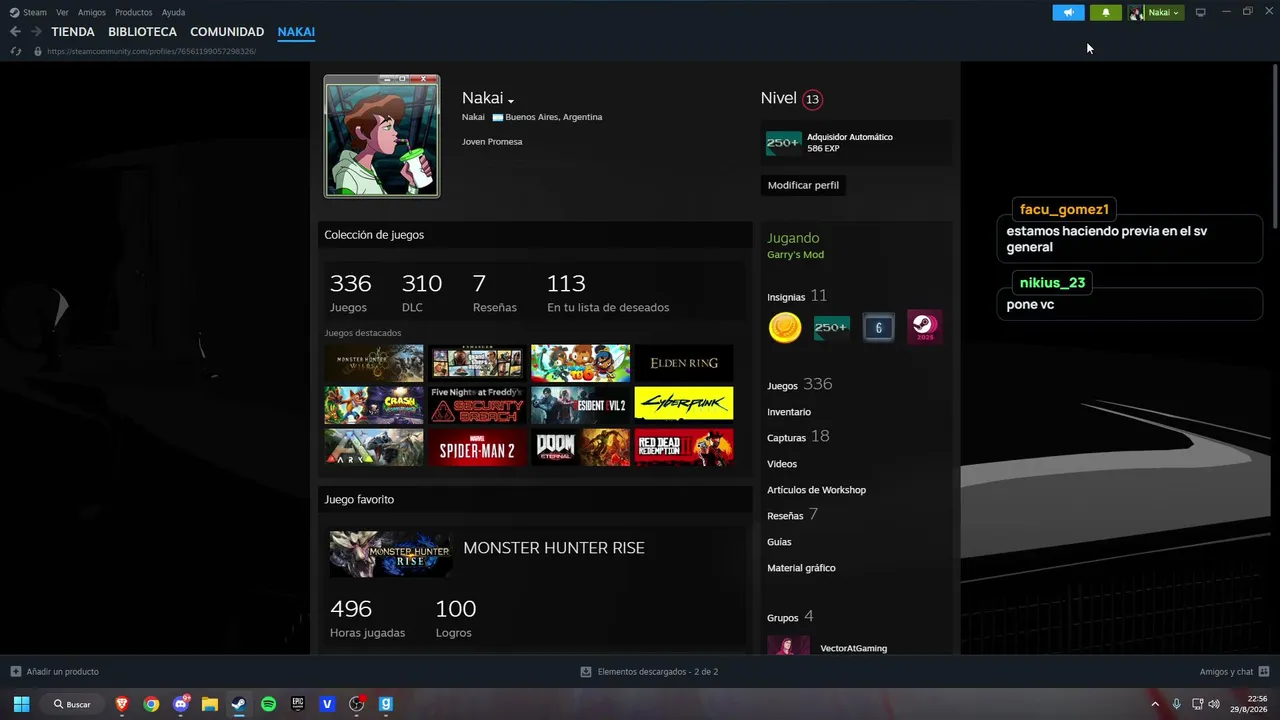
Task: View the Steam 2025 badge under Insignias
Action: coord(924,327)
